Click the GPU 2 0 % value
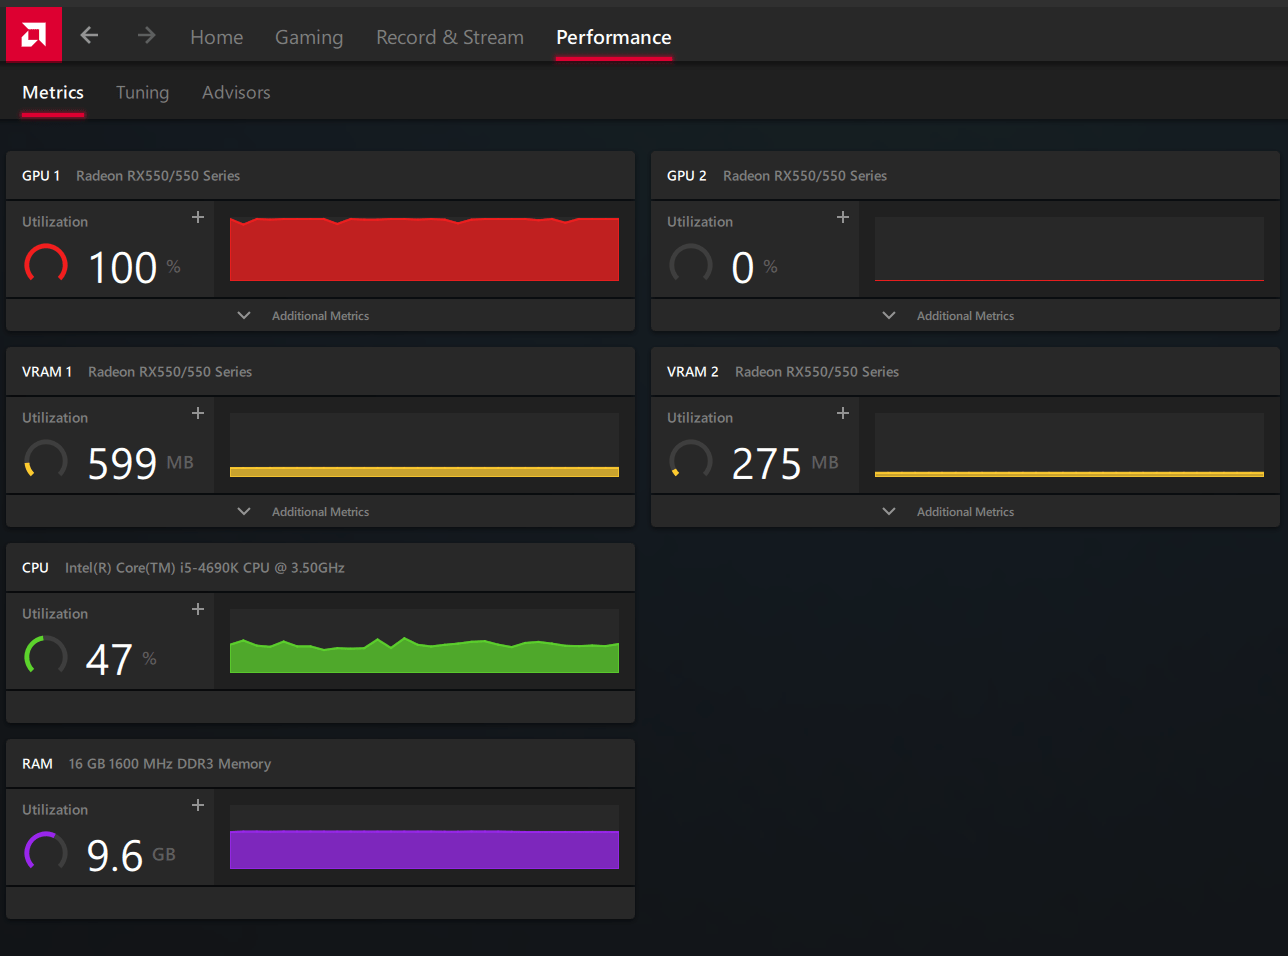Screen dimensions: 1288x956 755,267
